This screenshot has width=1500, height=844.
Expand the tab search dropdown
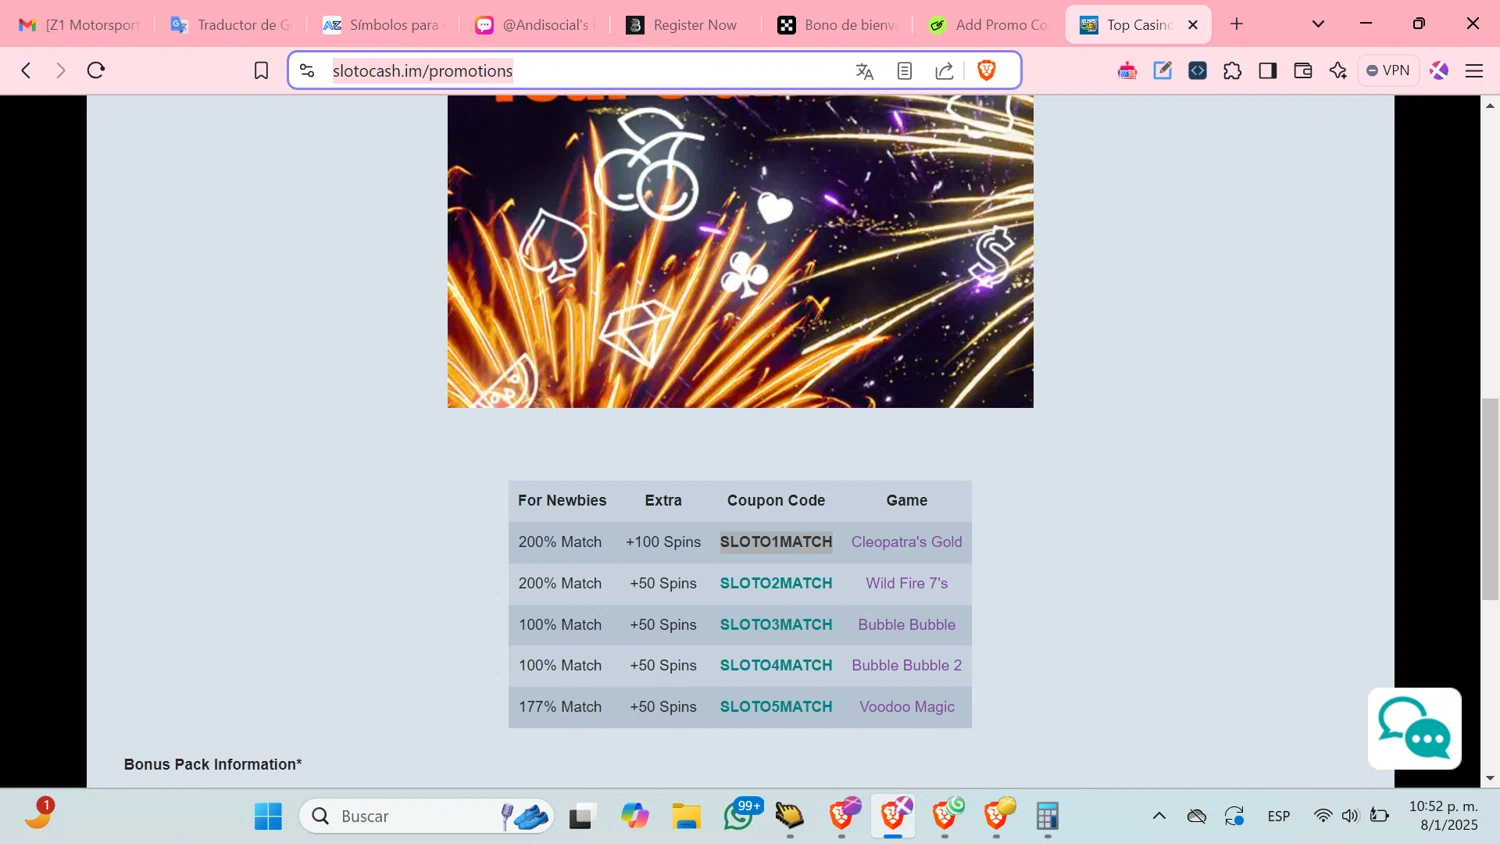1318,24
